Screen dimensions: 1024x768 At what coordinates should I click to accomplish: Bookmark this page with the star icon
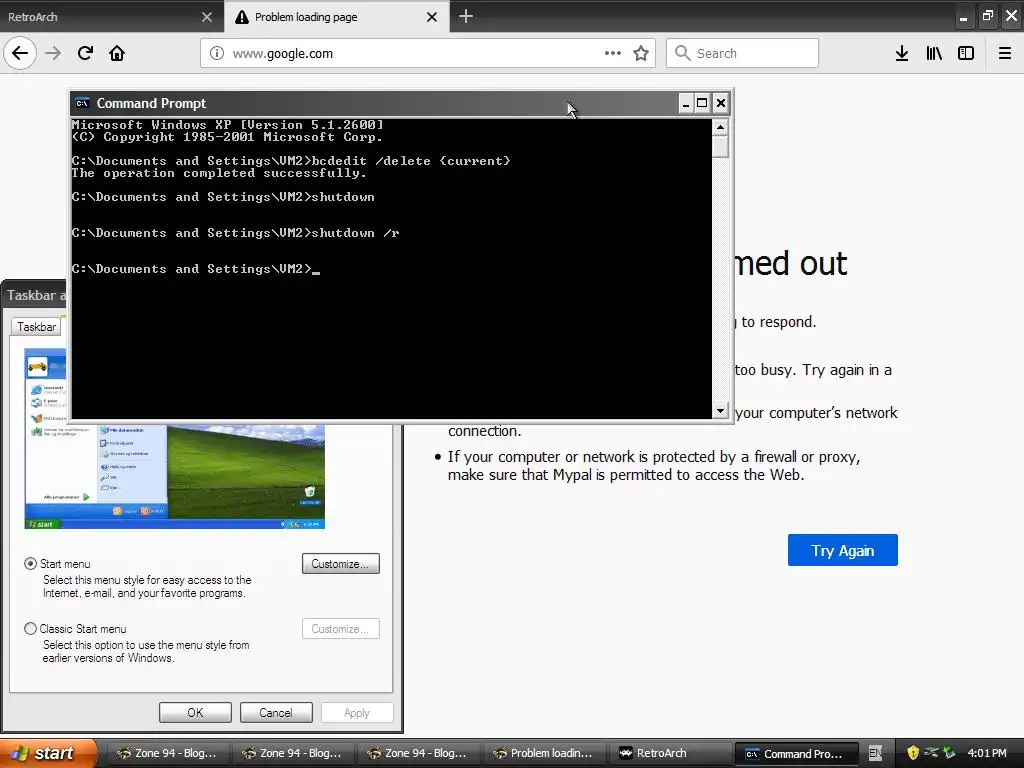pyautogui.click(x=641, y=53)
